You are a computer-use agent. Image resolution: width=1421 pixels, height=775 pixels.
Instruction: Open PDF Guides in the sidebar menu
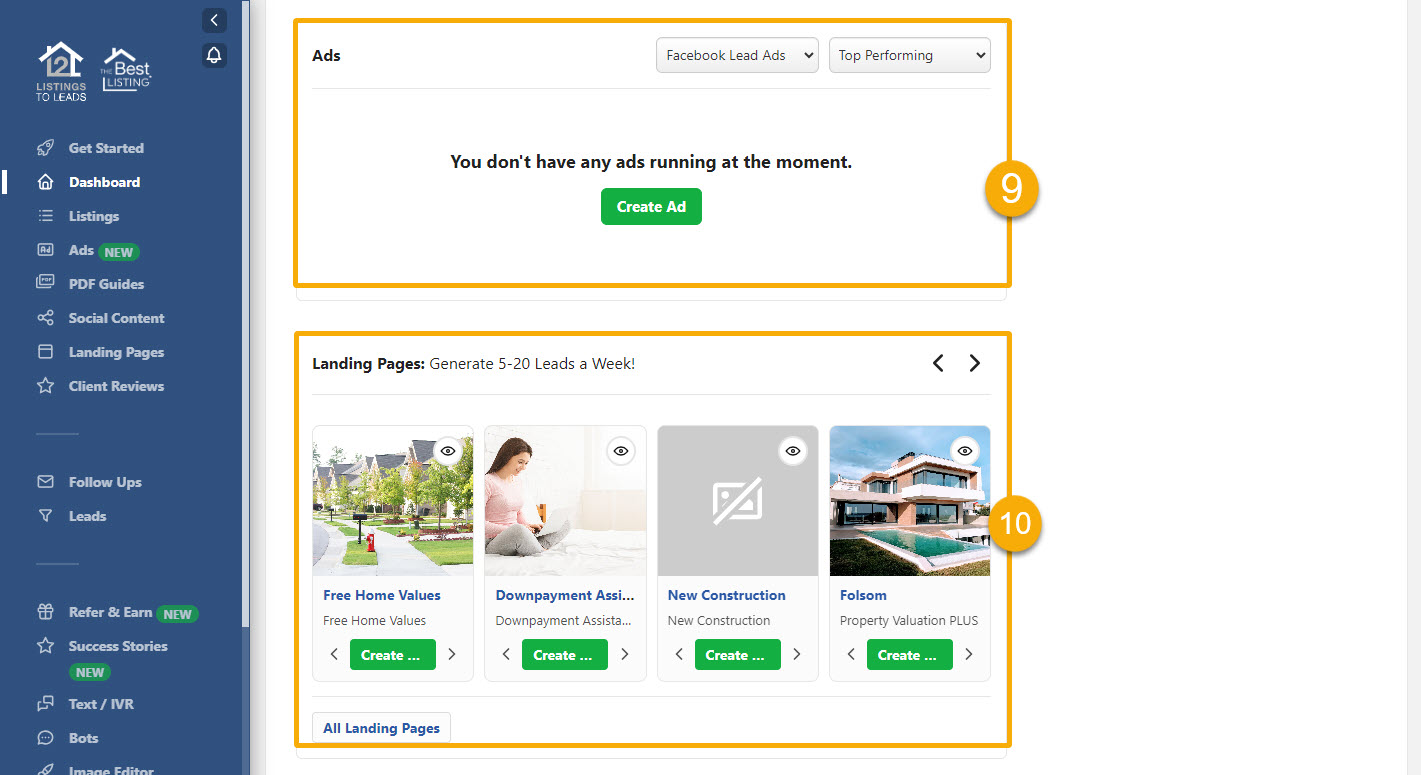(x=106, y=284)
